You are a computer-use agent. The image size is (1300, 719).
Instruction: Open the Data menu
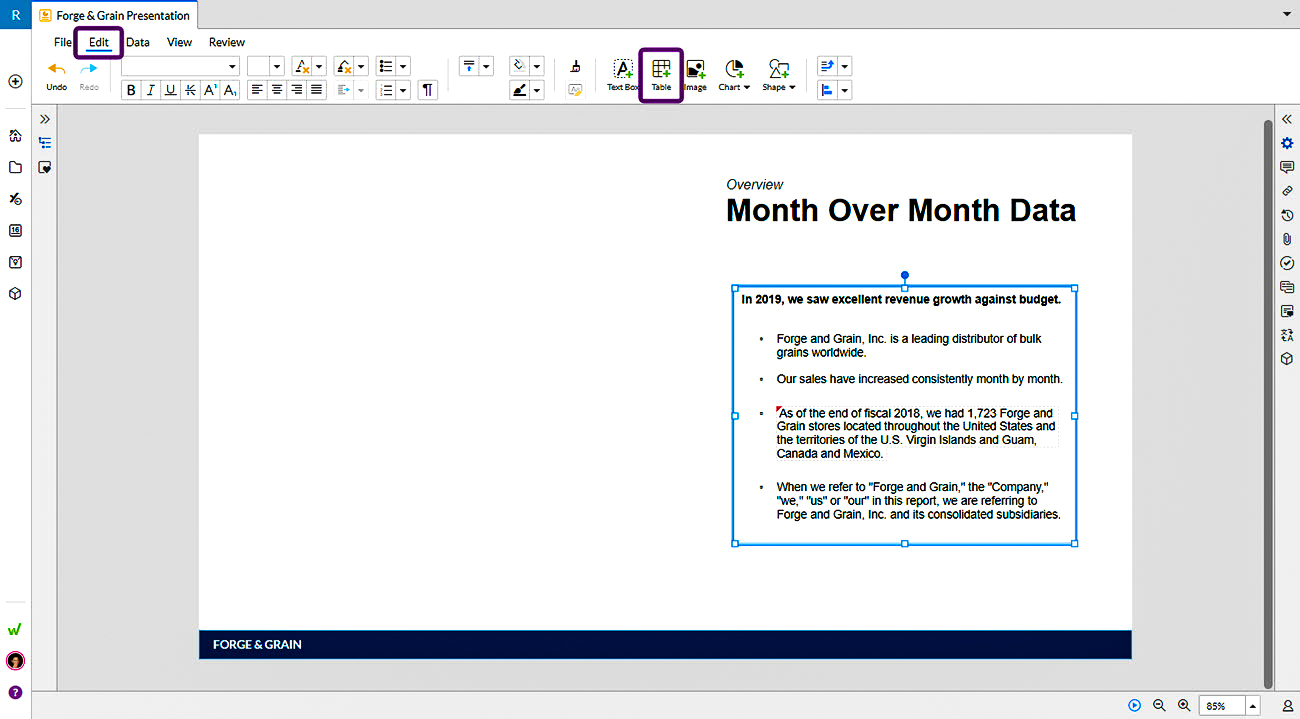(137, 42)
